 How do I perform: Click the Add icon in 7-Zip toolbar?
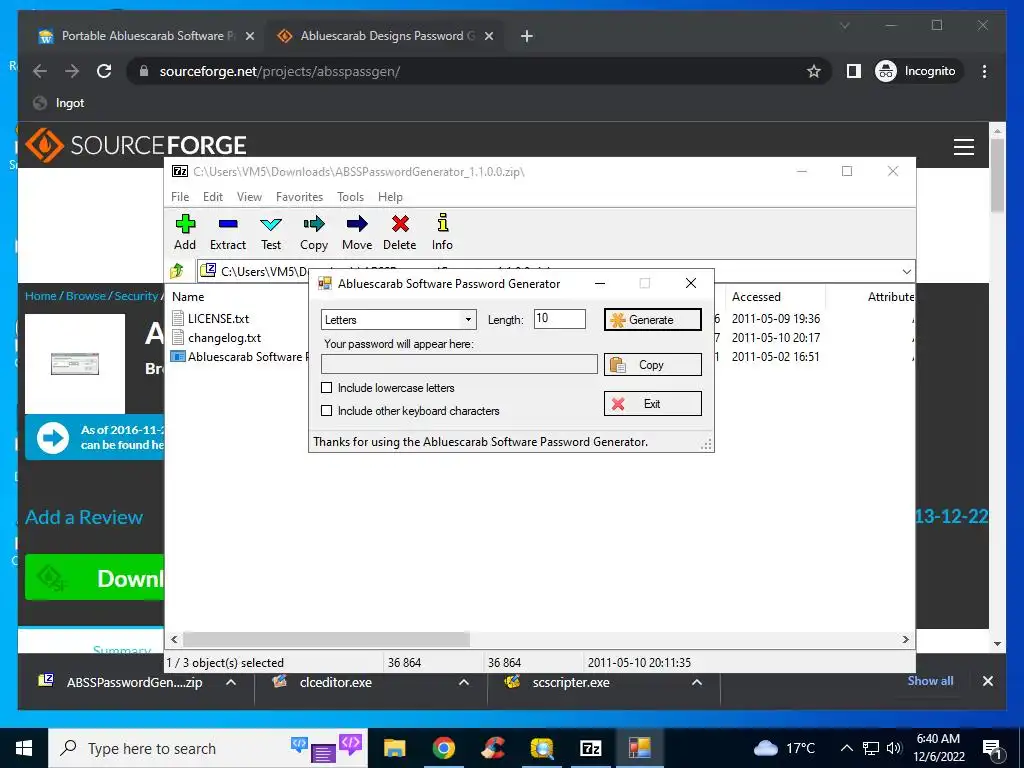[185, 224]
